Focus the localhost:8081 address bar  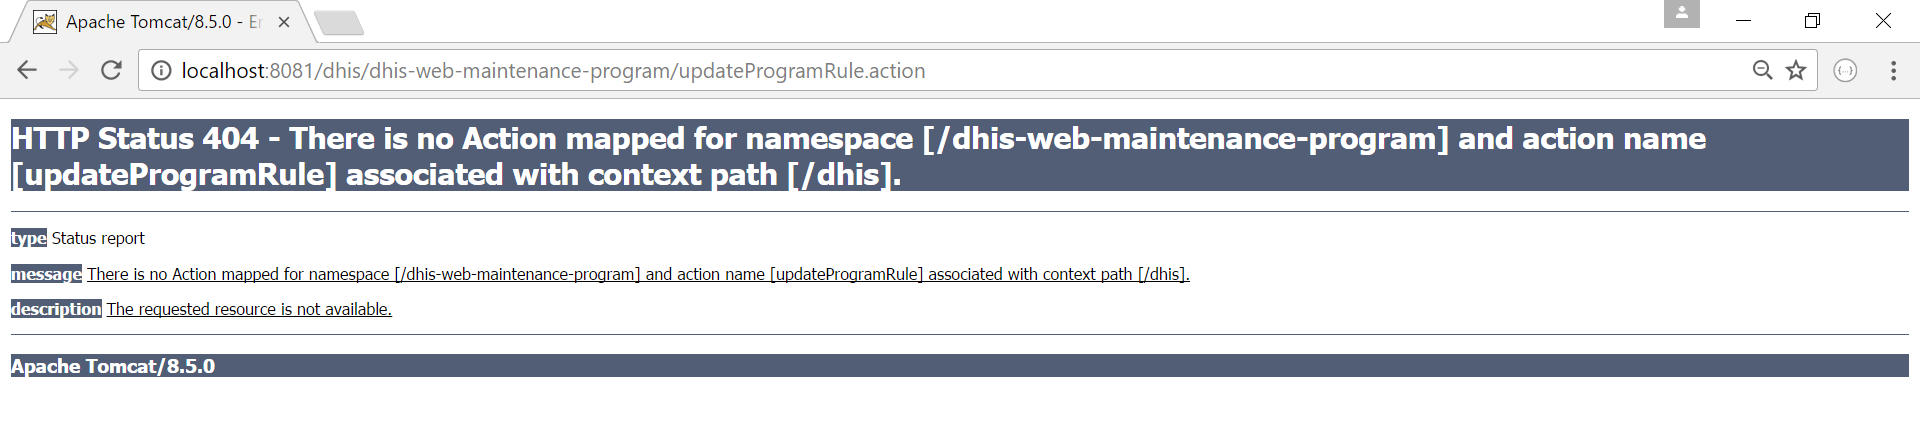(900, 71)
